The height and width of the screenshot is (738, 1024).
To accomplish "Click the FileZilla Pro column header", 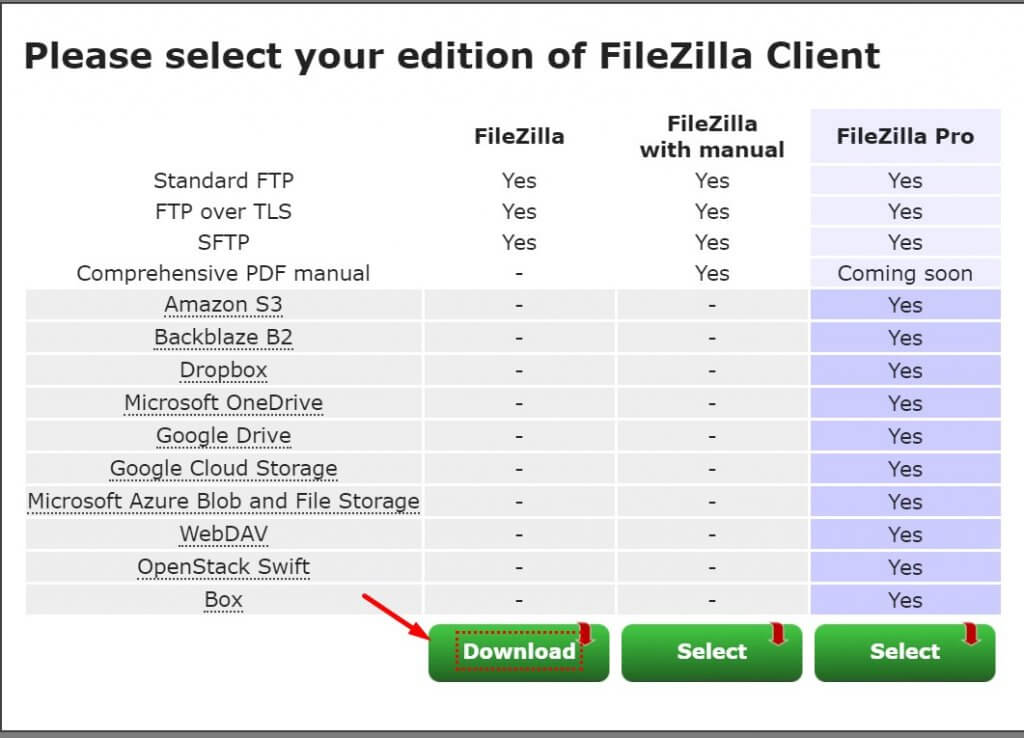I will point(905,137).
